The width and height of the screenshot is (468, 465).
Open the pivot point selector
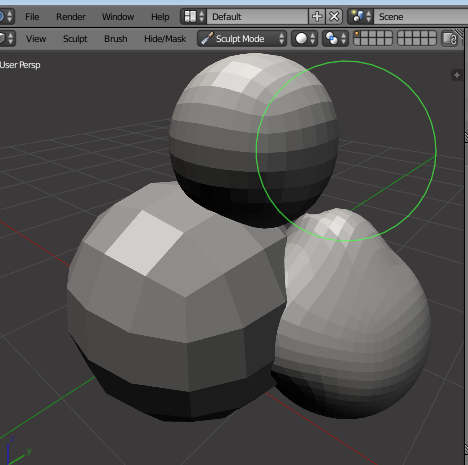(x=335, y=39)
